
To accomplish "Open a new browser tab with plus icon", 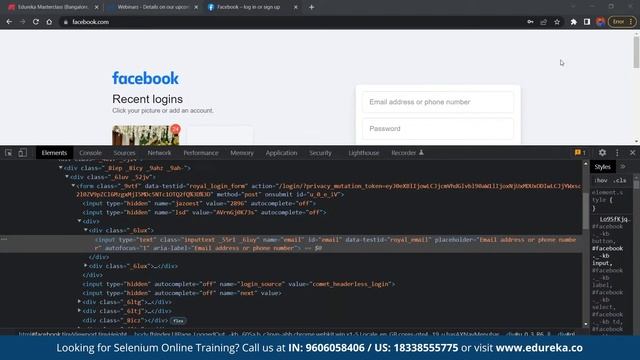I will click(x=311, y=7).
